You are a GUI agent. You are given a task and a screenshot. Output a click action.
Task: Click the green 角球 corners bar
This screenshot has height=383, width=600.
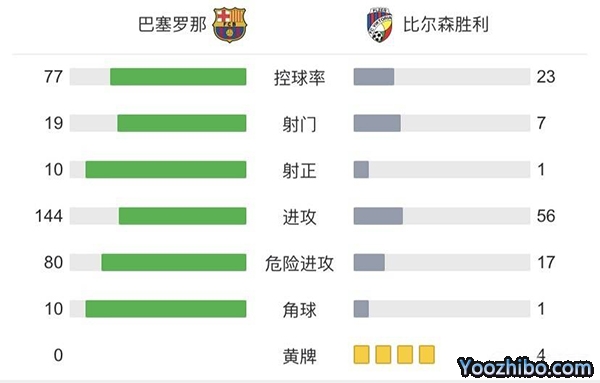166,309
